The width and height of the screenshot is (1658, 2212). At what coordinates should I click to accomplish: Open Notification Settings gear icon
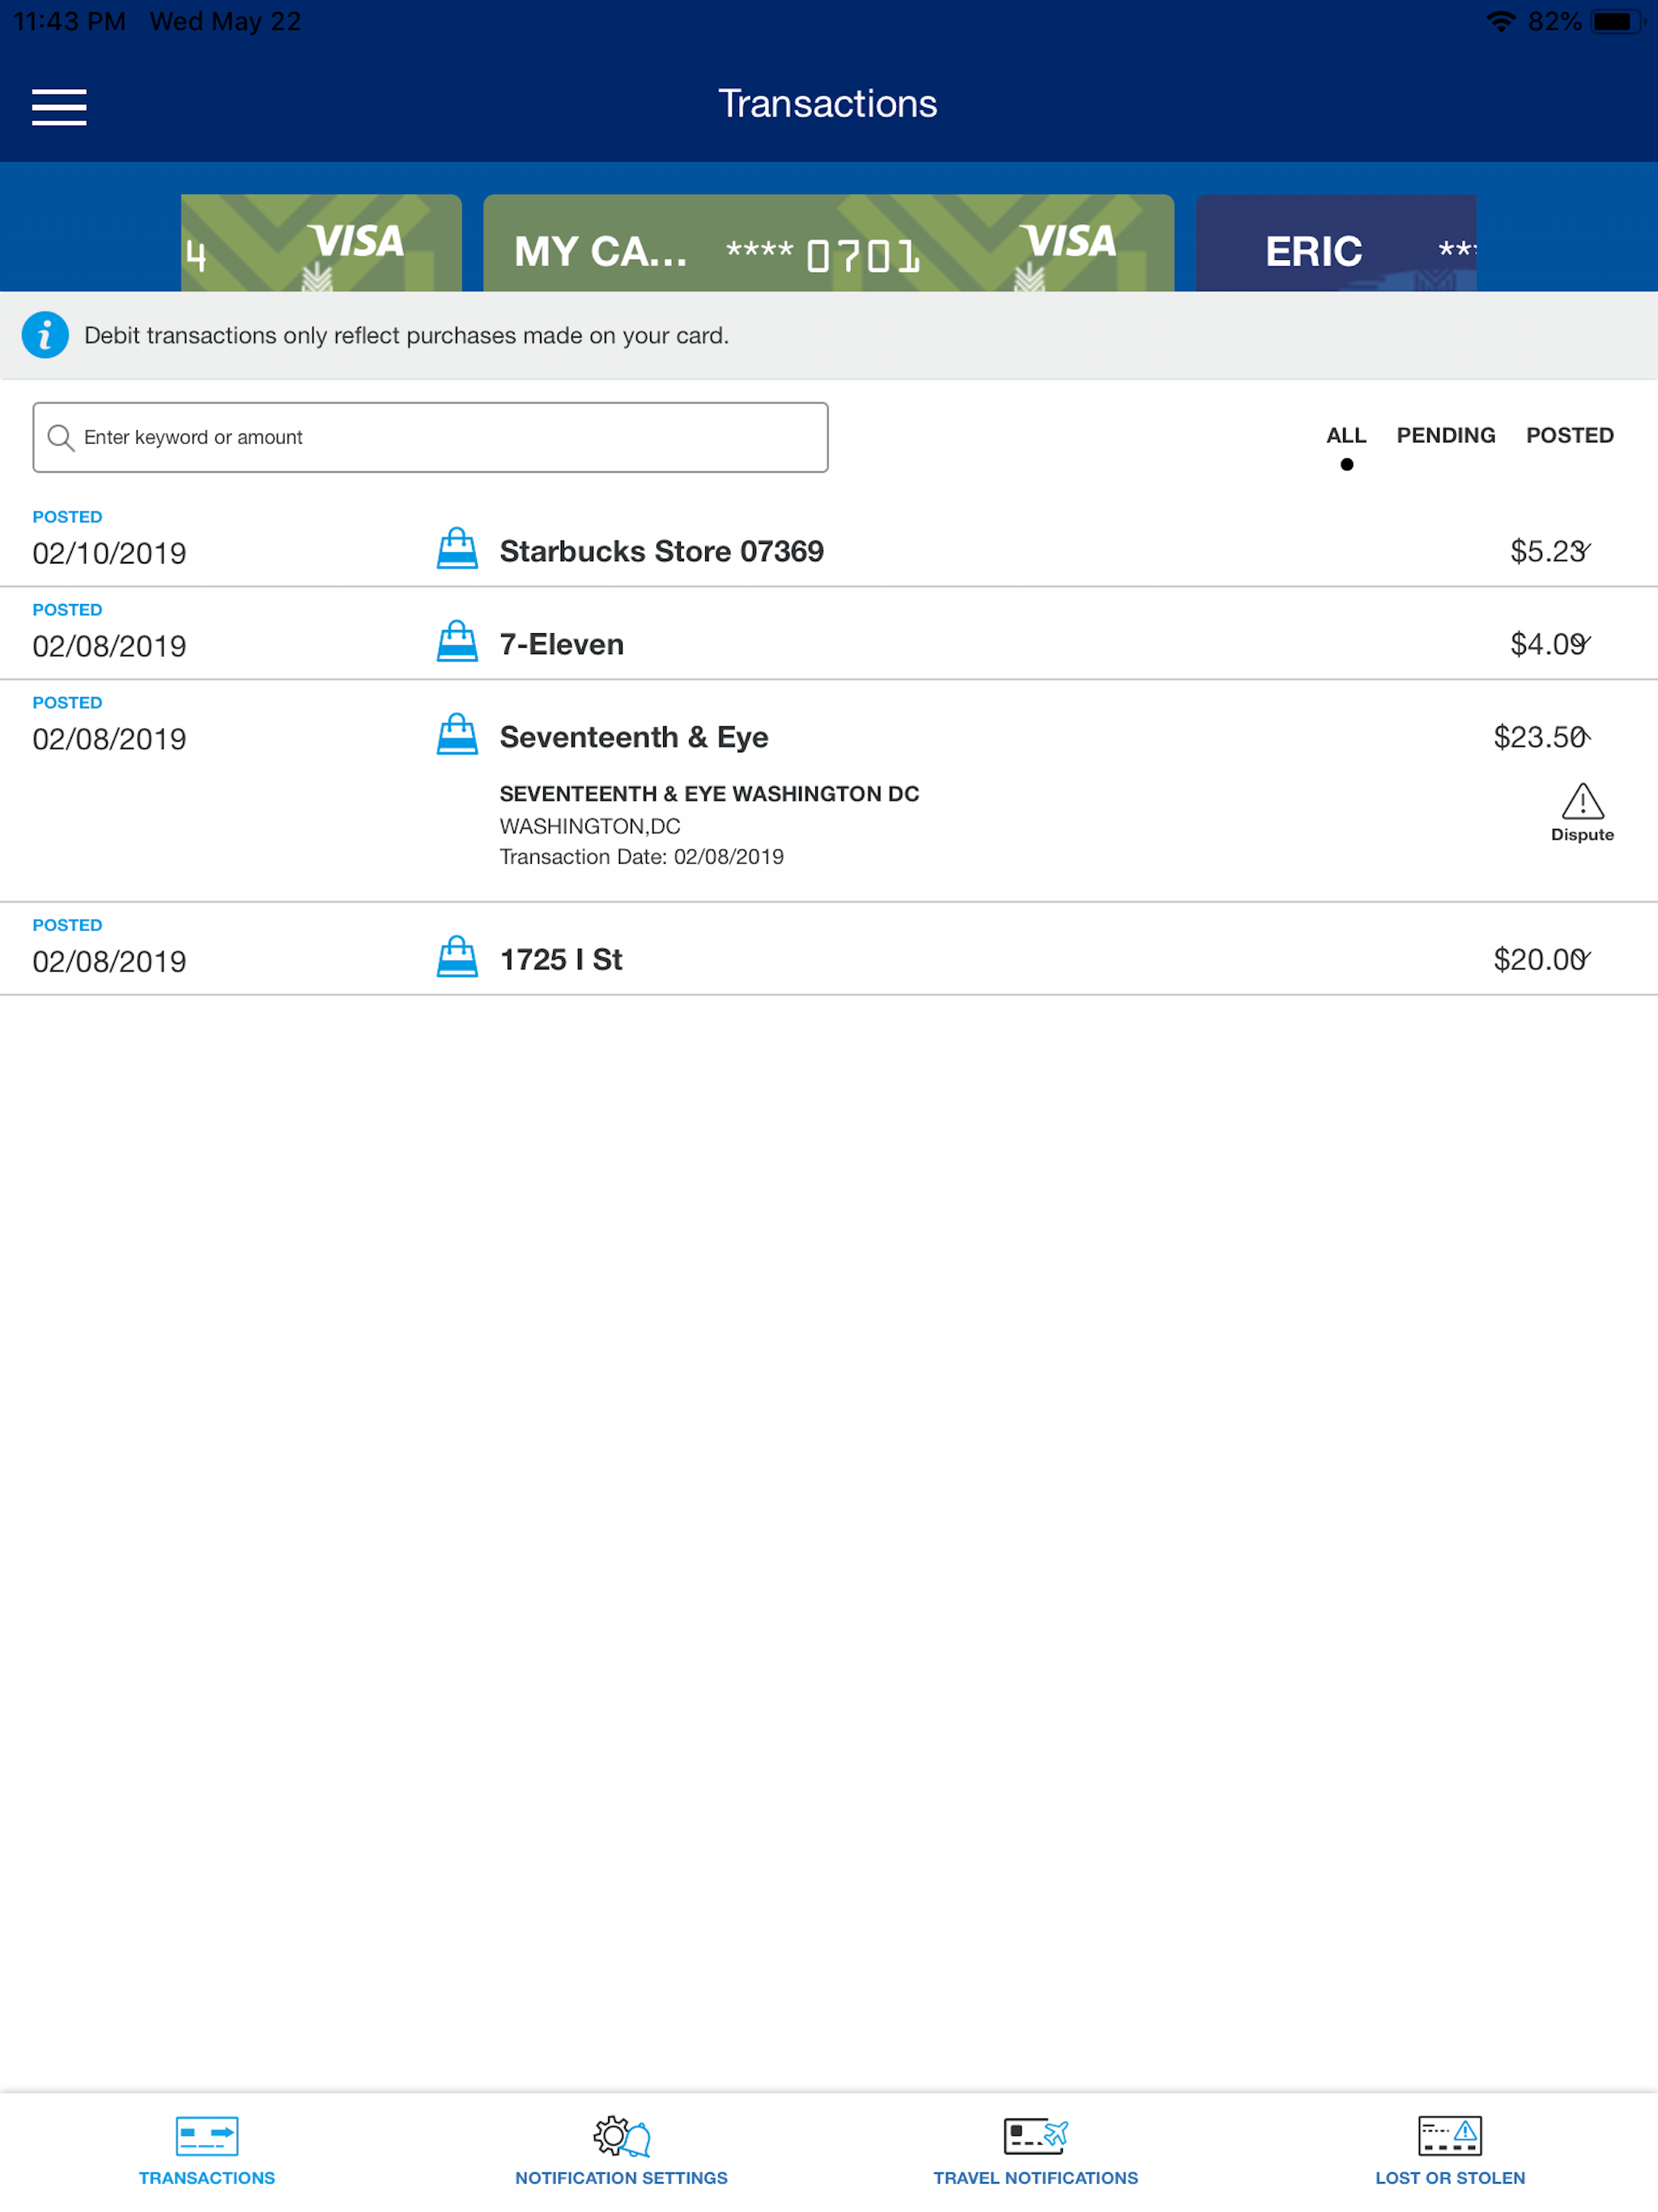tap(621, 2136)
